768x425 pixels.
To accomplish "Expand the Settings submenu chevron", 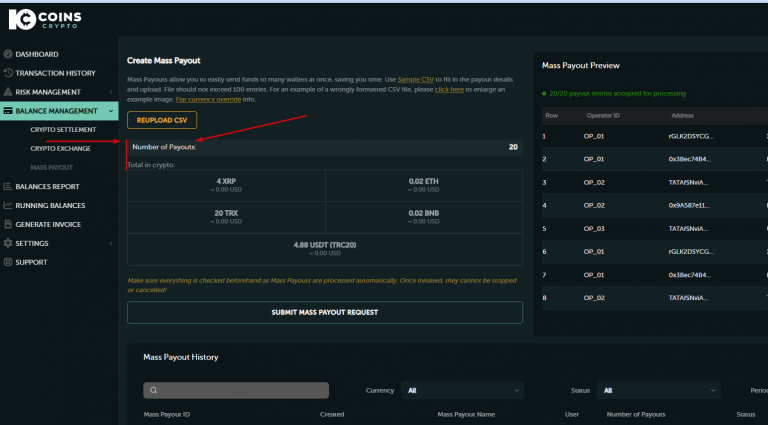I will 111,243.
